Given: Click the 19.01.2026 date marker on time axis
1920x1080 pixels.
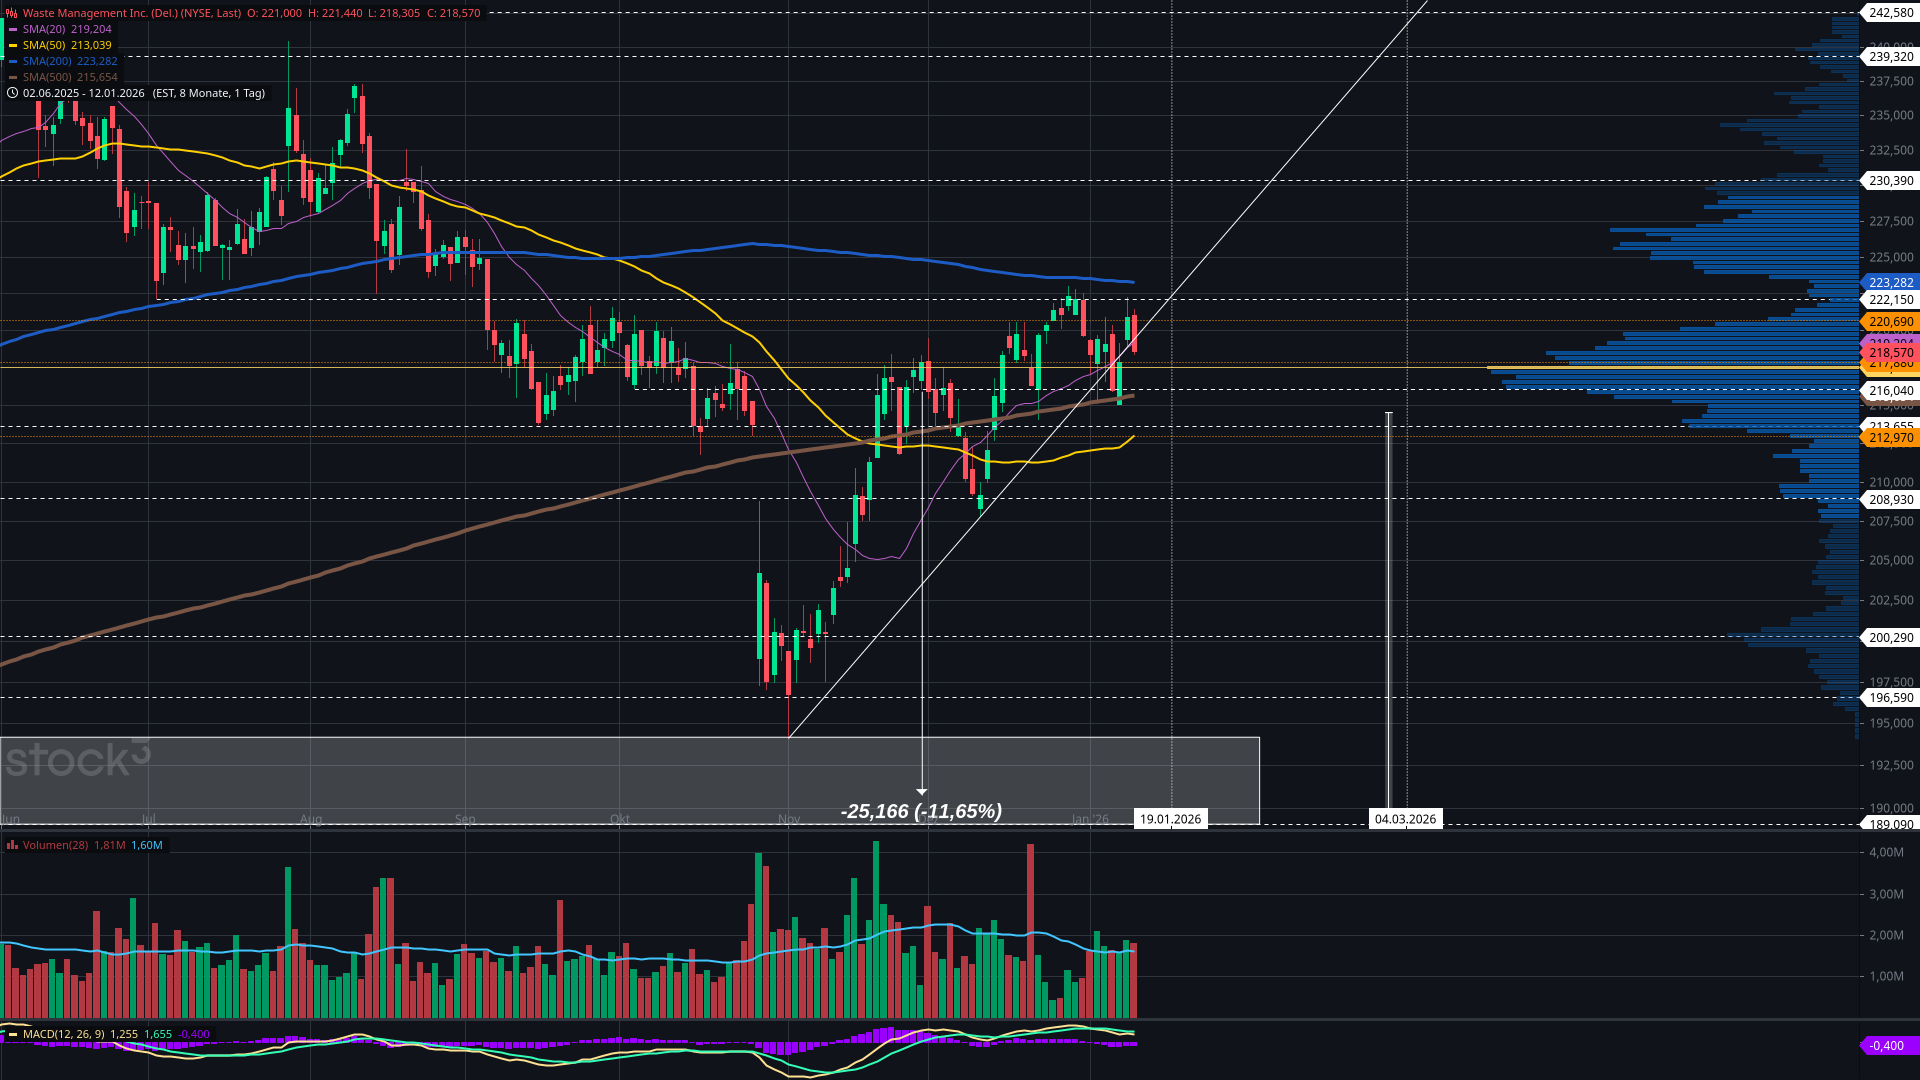Looking at the screenshot, I should (1170, 819).
